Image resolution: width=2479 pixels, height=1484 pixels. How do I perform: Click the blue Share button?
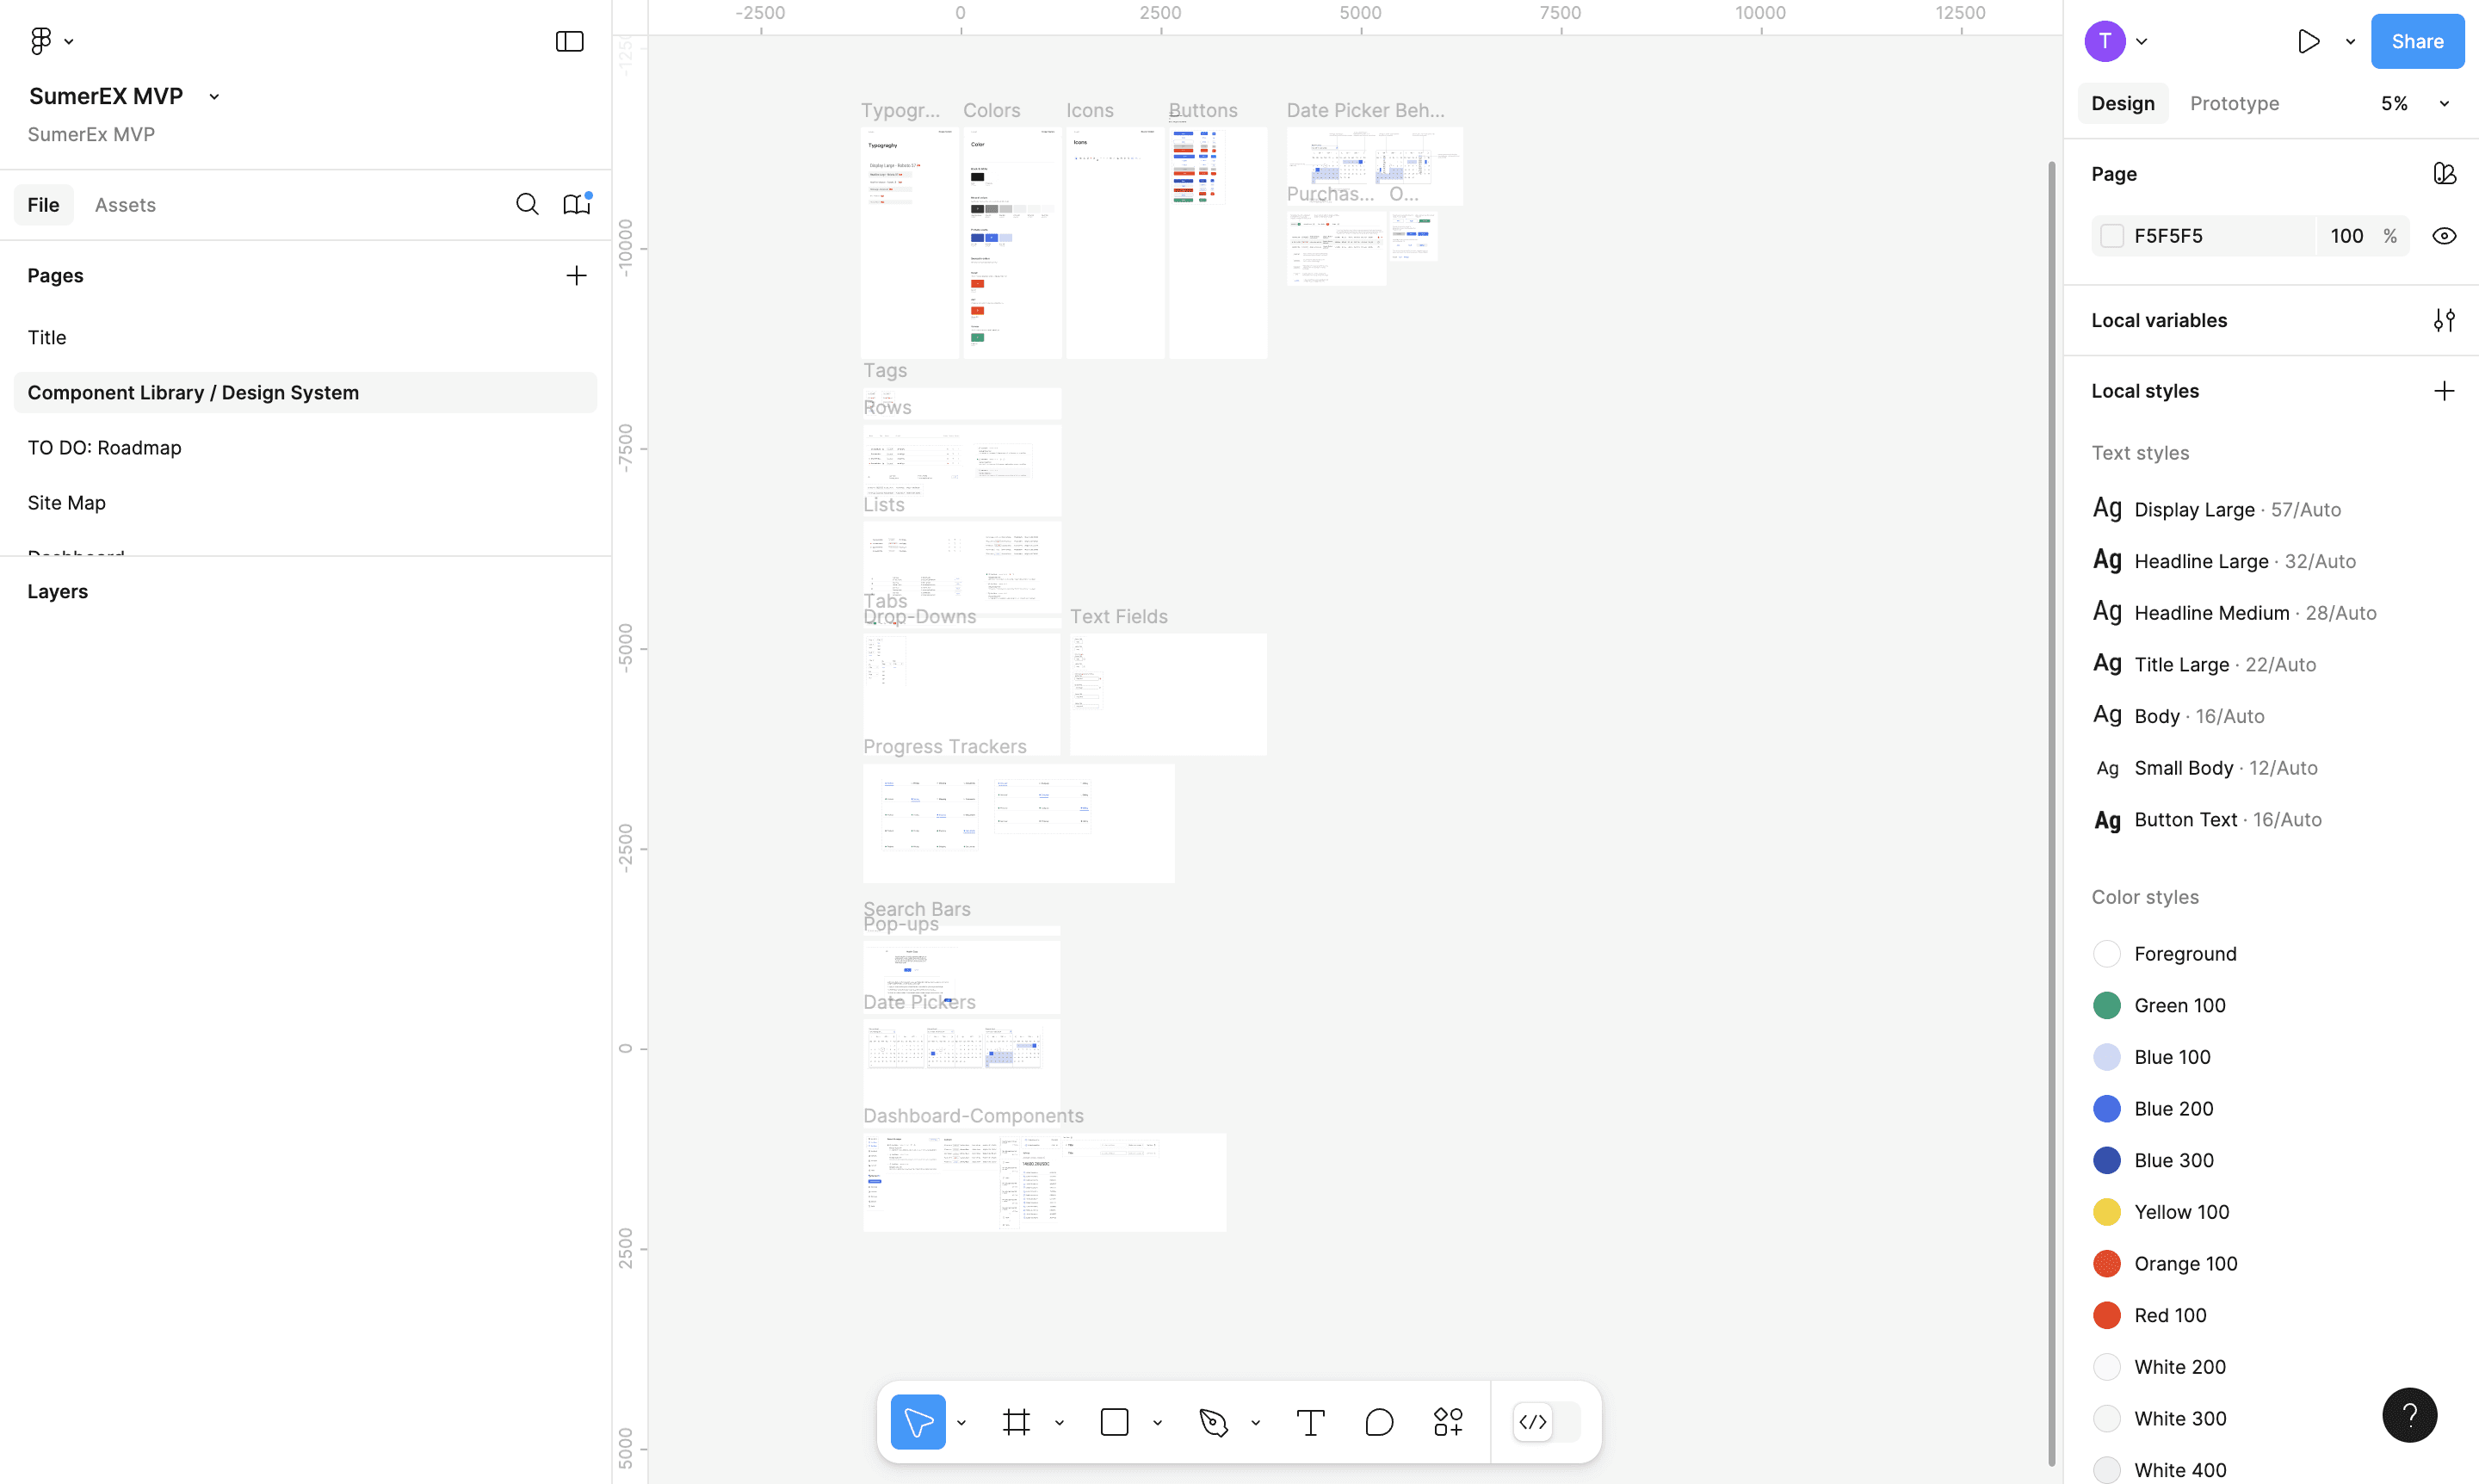(x=2416, y=41)
